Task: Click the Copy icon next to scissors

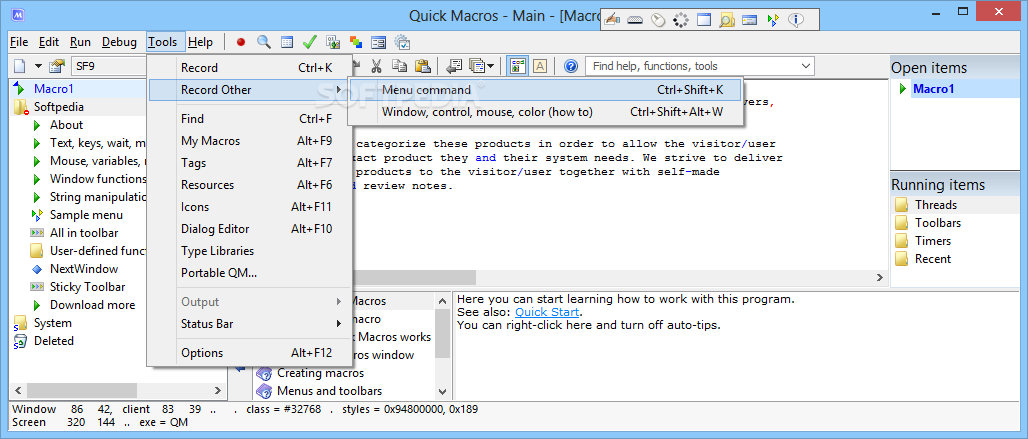Action: 399,66
